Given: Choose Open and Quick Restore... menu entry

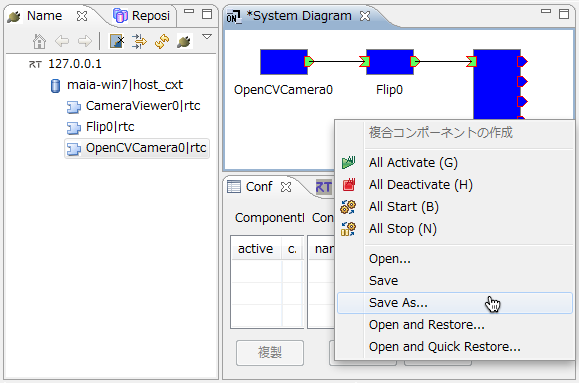Looking at the screenshot, I should 455,347.
